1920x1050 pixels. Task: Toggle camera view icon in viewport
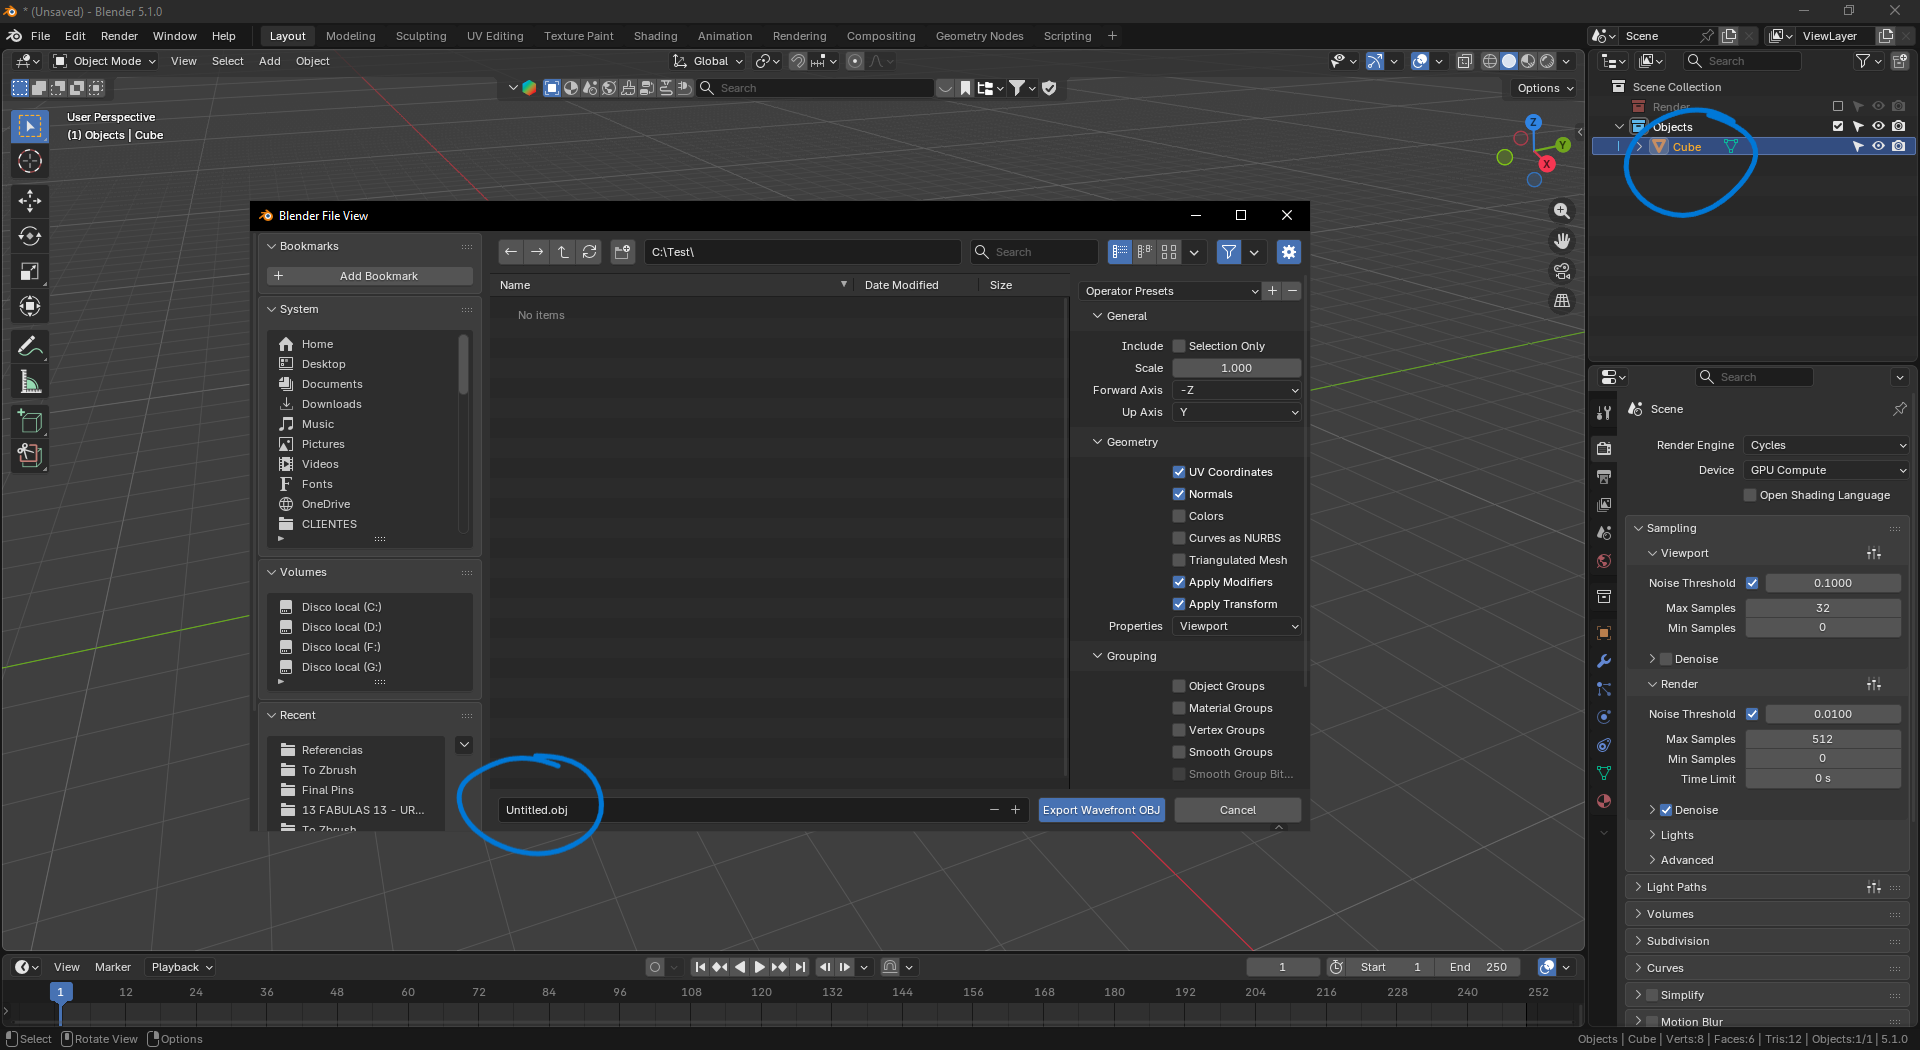(1562, 271)
